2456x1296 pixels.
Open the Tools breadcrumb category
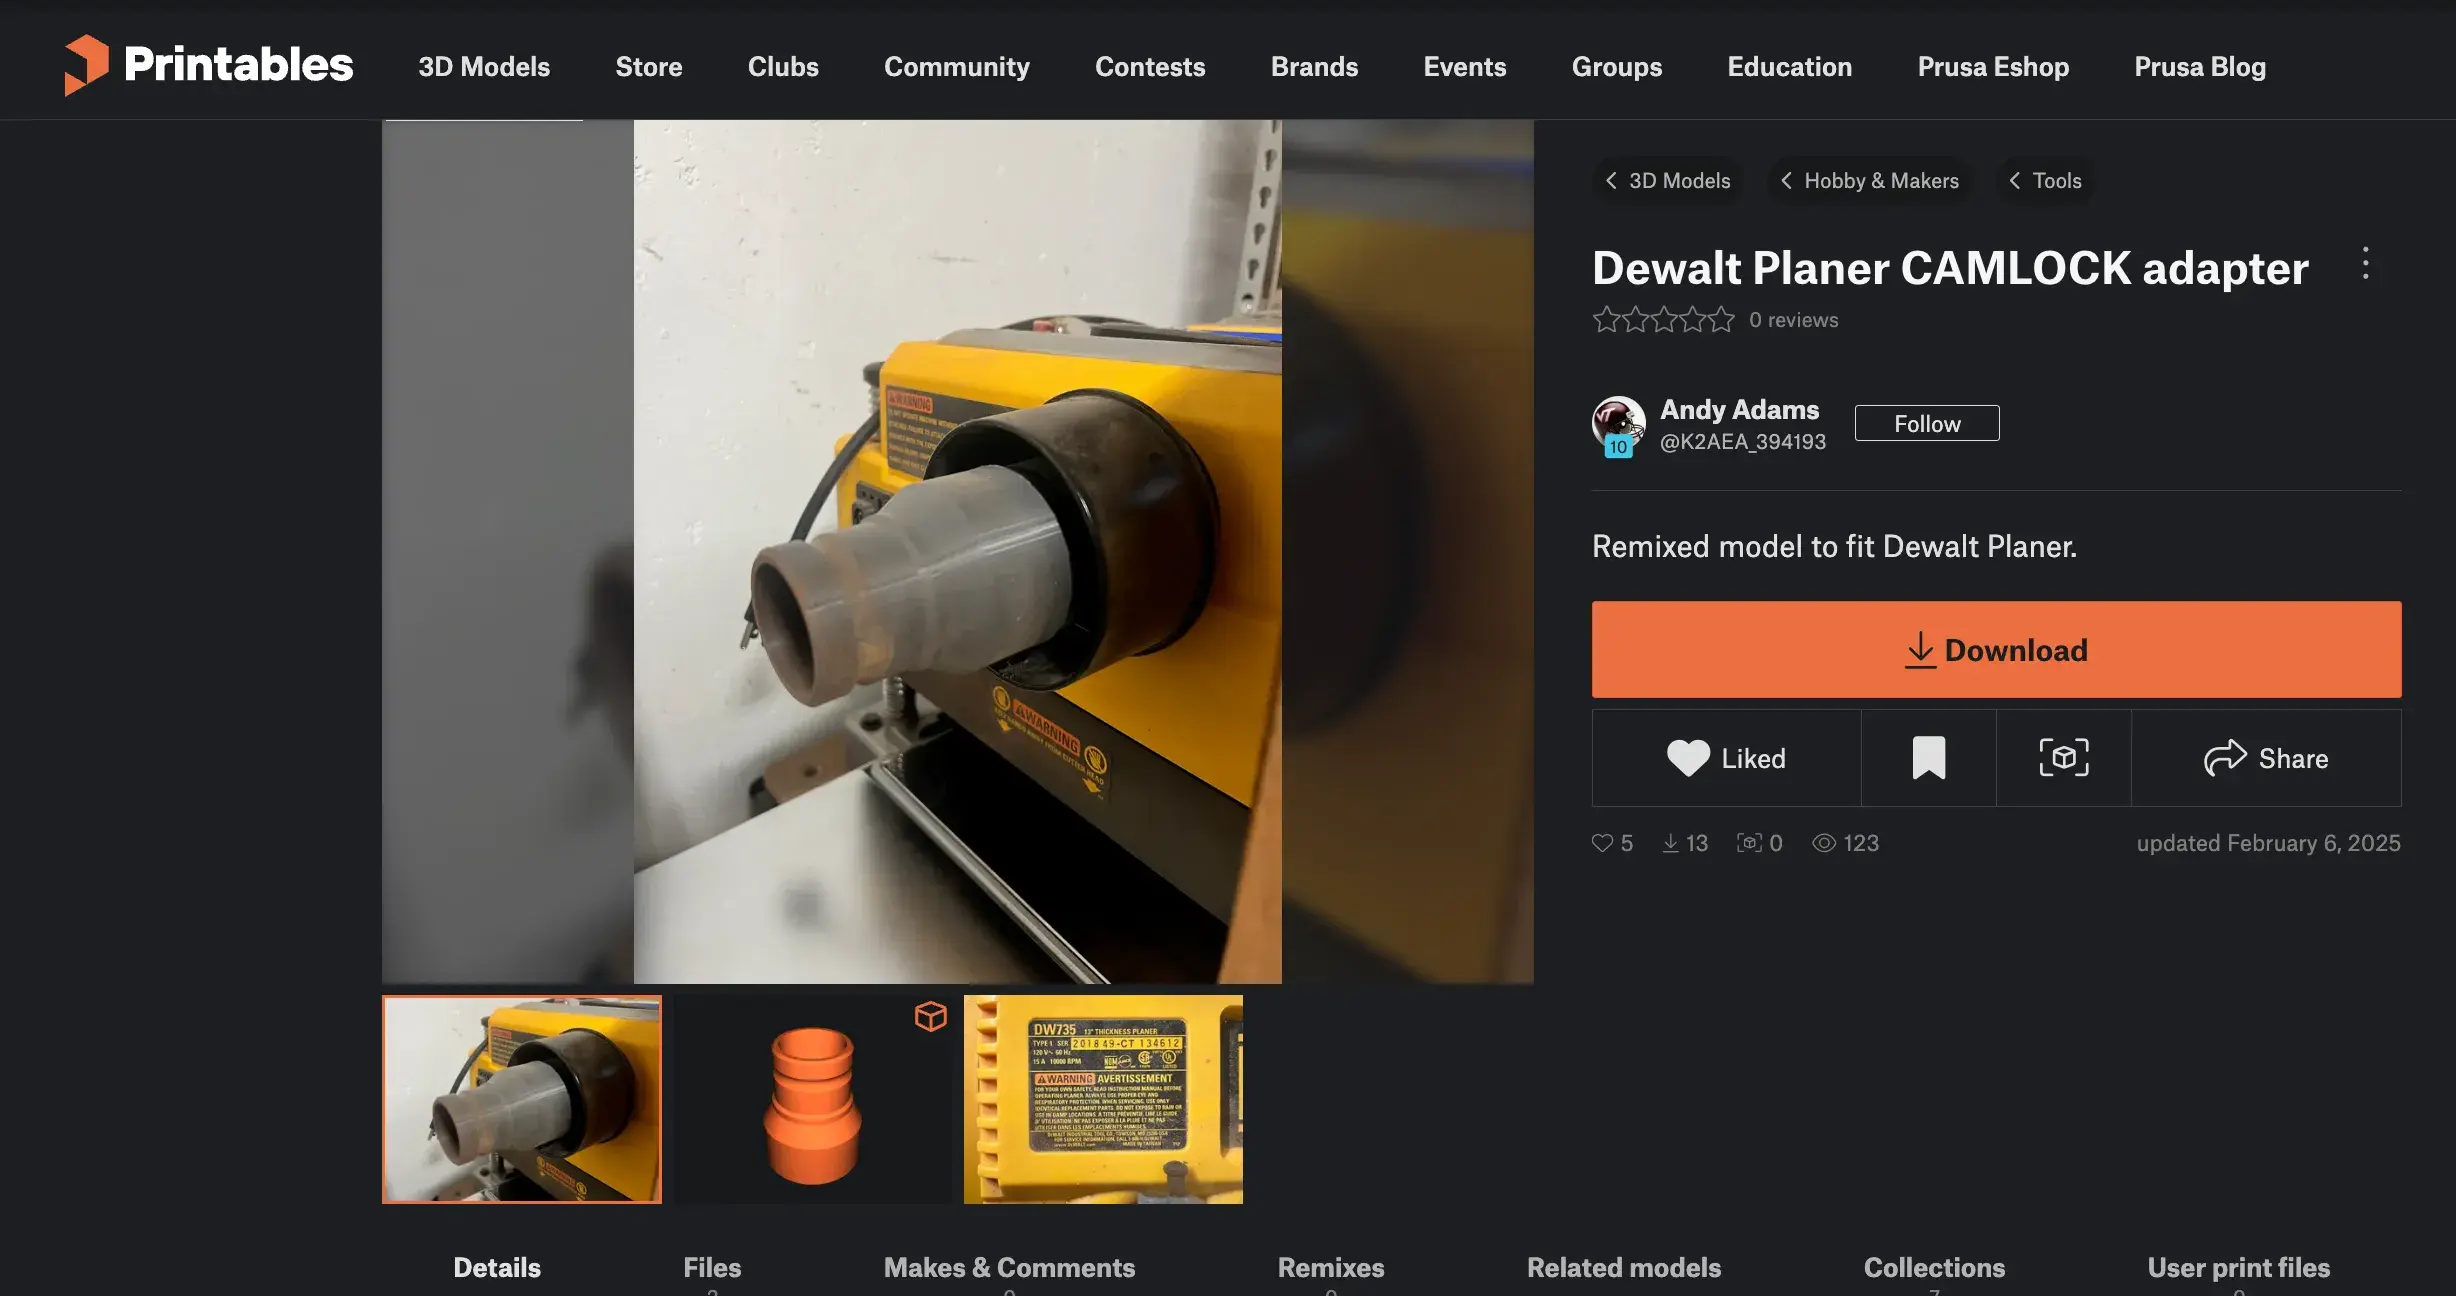(2045, 181)
